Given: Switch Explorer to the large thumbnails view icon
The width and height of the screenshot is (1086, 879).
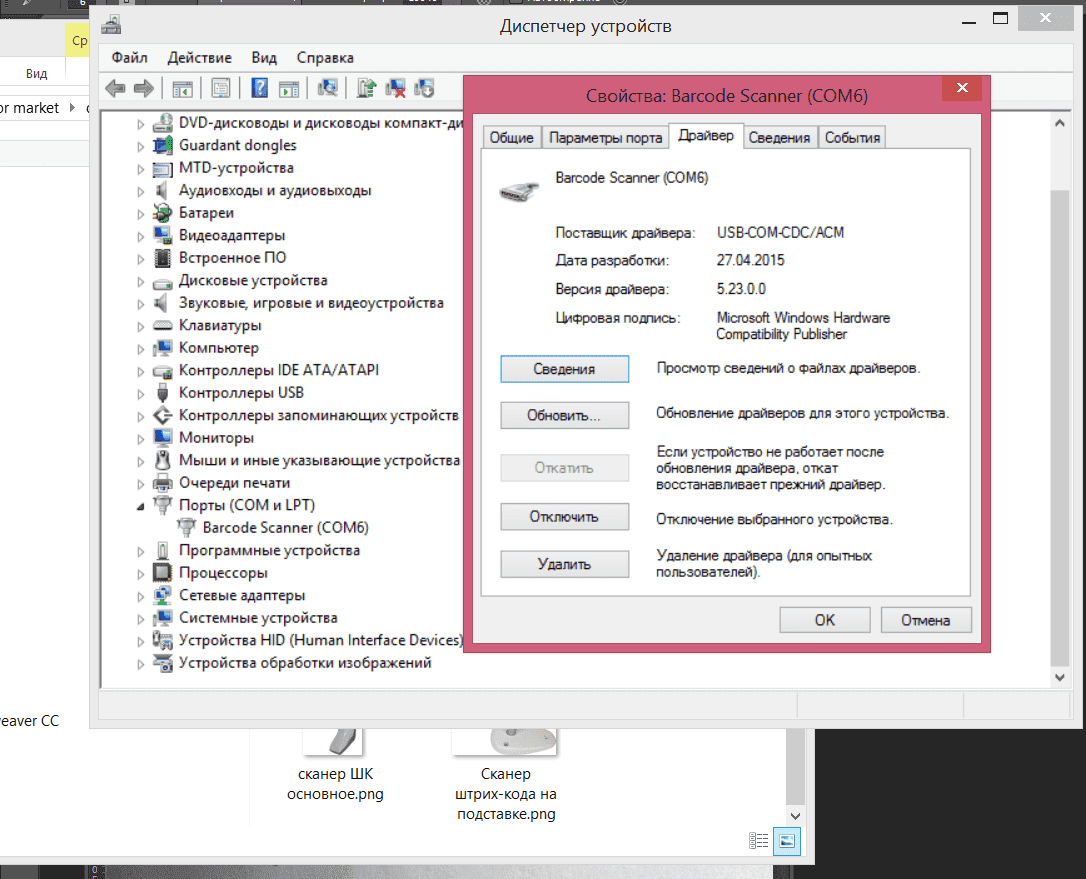Looking at the screenshot, I should (789, 841).
